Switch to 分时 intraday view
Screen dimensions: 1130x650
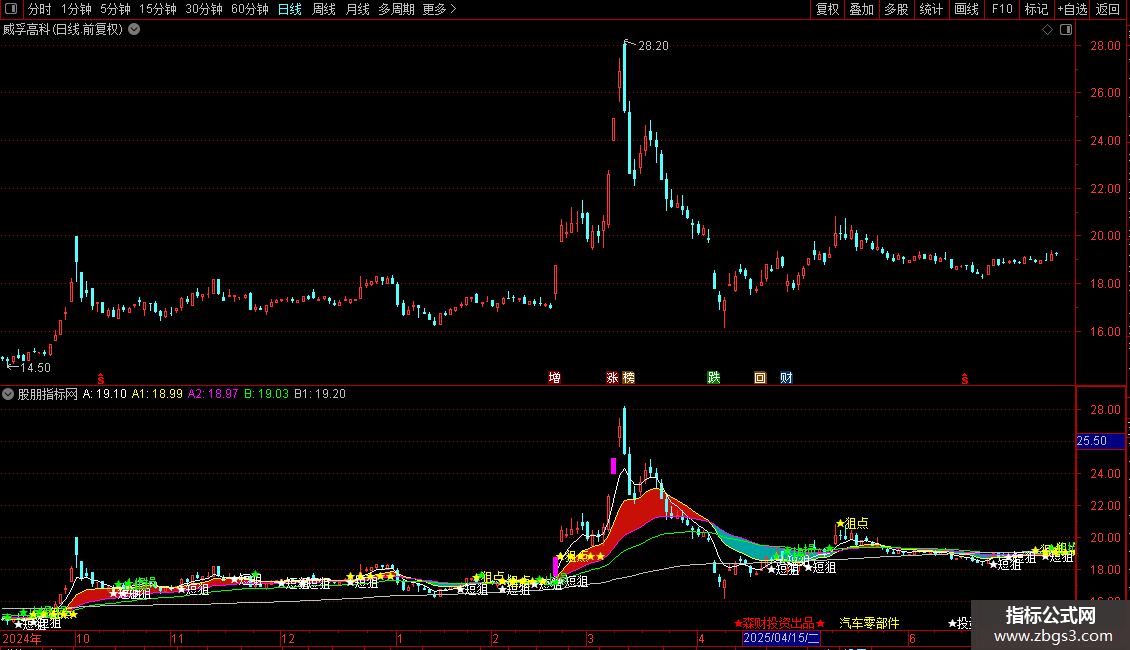click(40, 9)
